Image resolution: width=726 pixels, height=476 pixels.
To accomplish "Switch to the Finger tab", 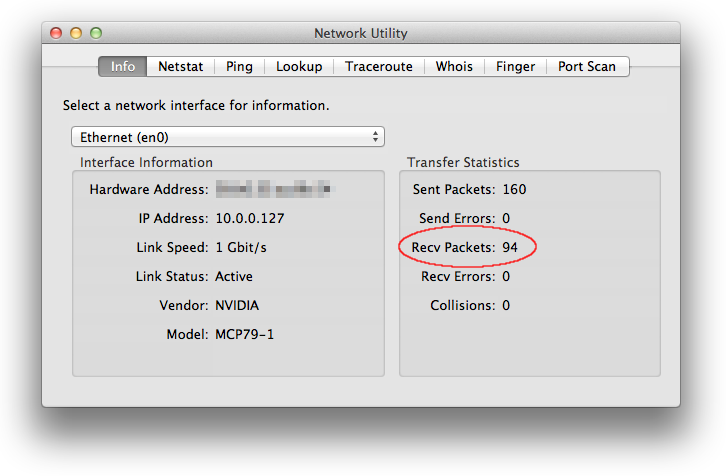I will 515,67.
